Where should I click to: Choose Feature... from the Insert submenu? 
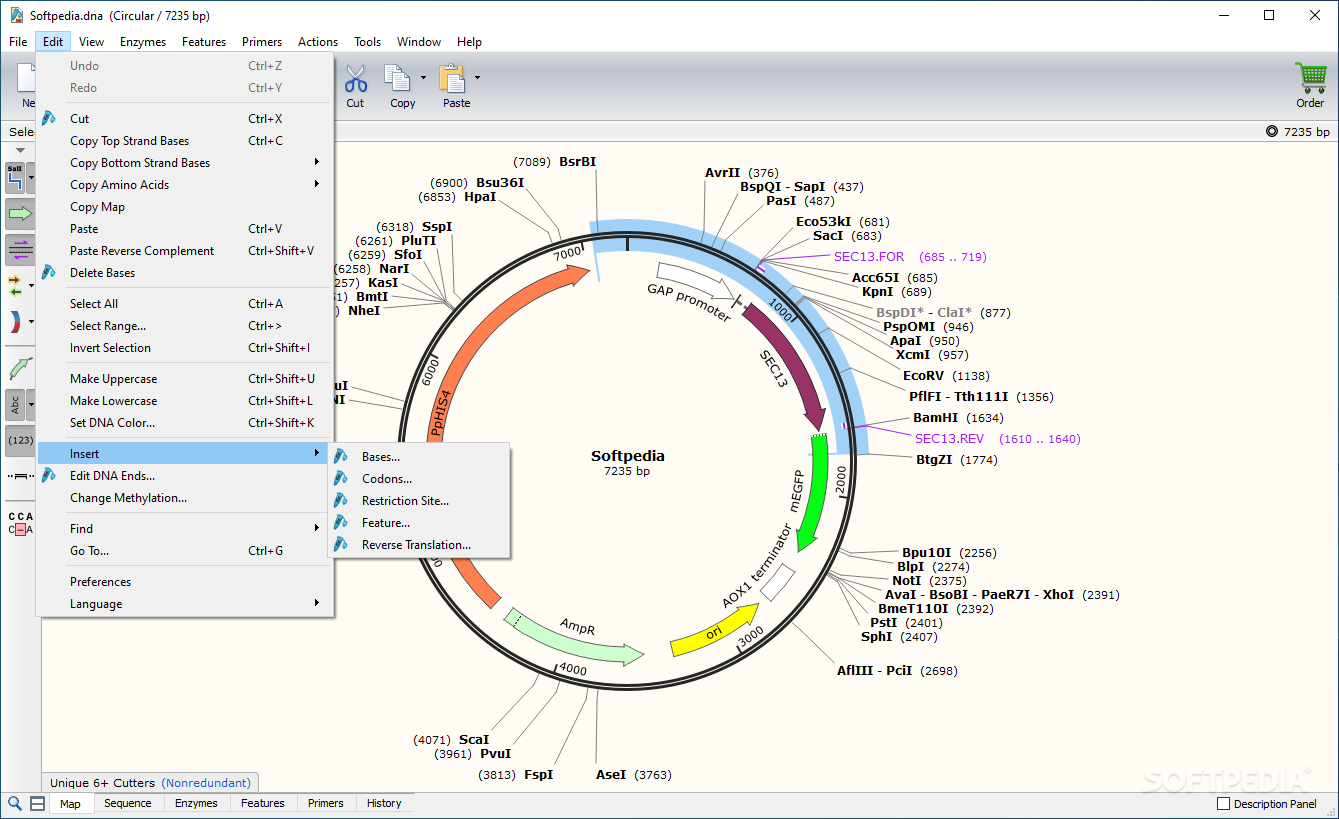tap(421, 523)
